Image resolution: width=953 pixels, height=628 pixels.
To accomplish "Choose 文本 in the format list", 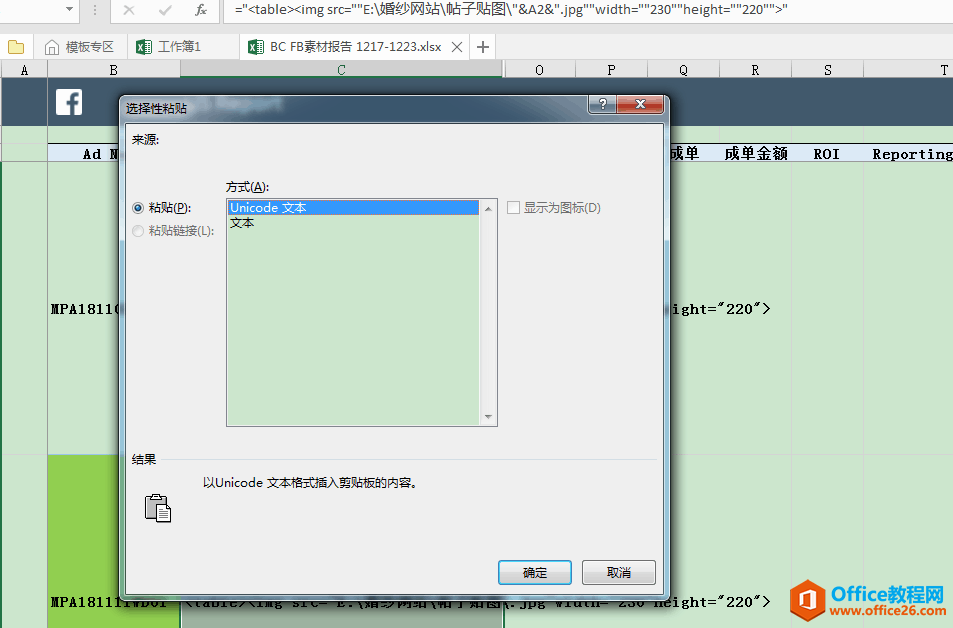I will pos(353,223).
